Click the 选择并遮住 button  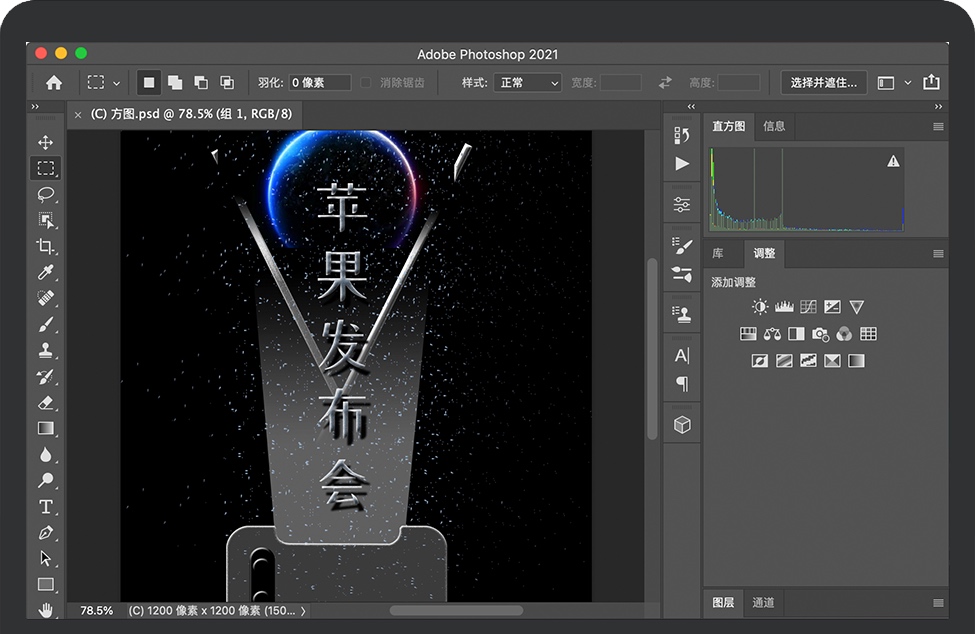click(823, 83)
